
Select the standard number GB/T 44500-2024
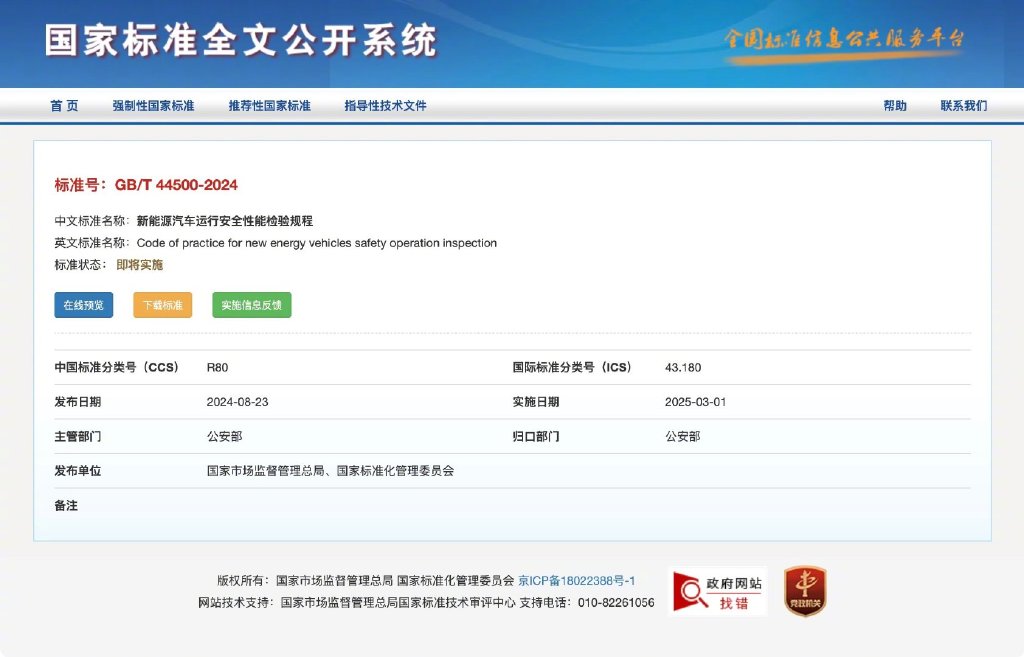[x=176, y=185]
